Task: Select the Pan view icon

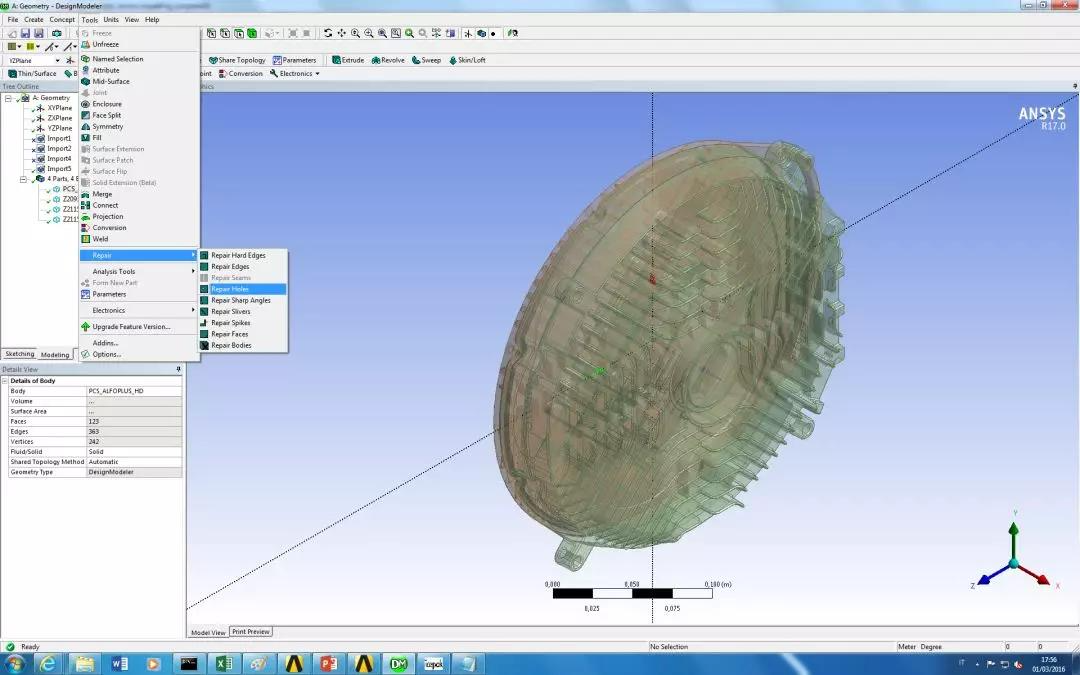Action: [342, 33]
